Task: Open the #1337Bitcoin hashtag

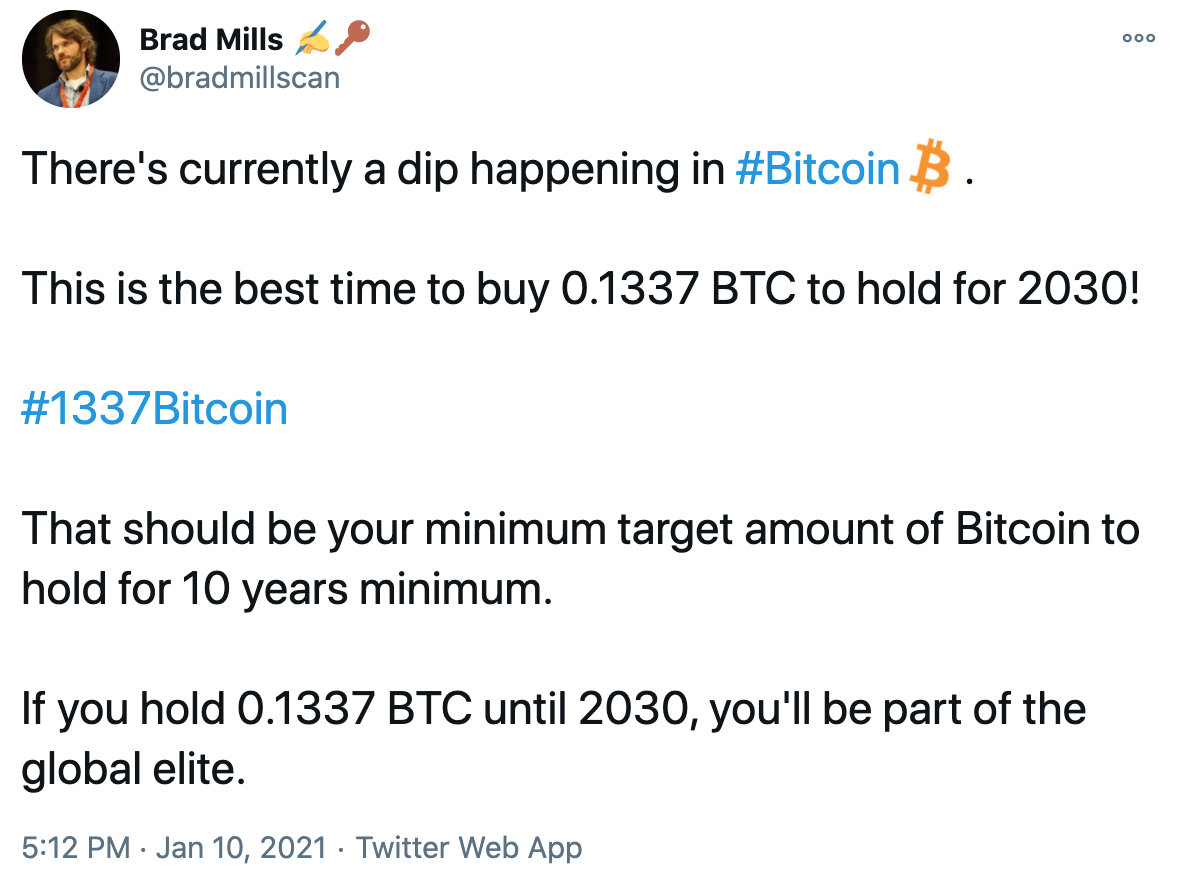Action: pos(154,409)
